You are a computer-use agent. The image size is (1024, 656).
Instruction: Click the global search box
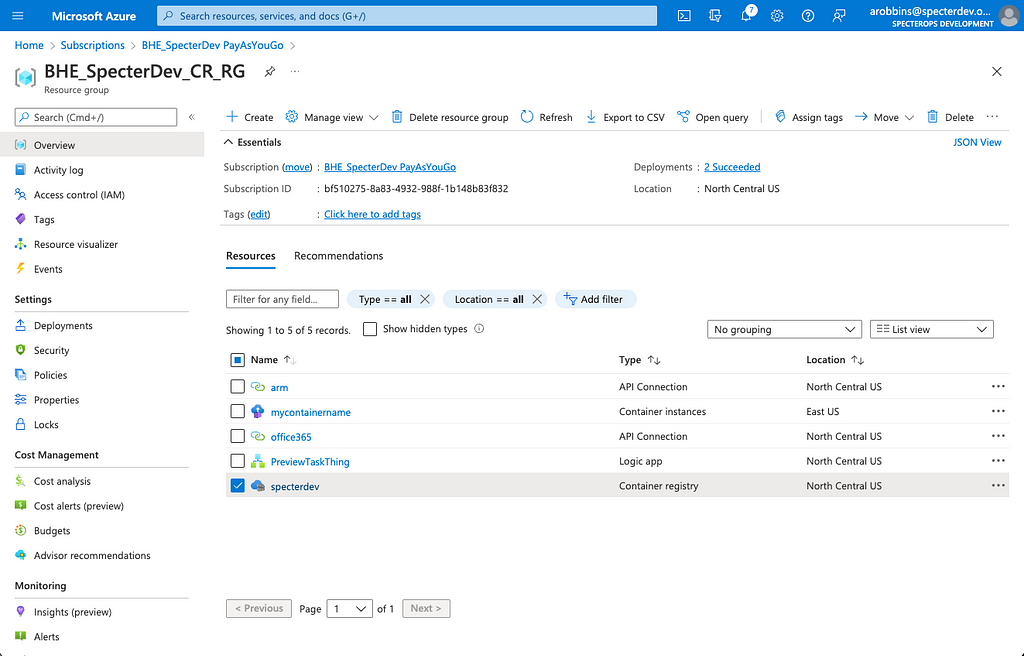pos(407,16)
